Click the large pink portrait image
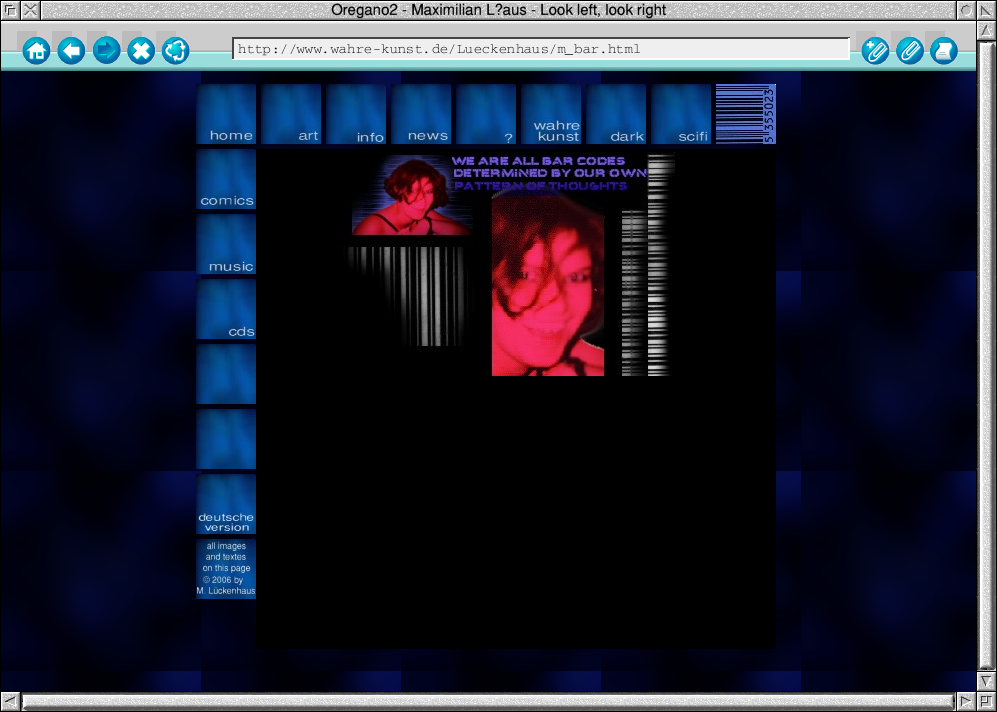This screenshot has height=712, width=997. point(547,285)
